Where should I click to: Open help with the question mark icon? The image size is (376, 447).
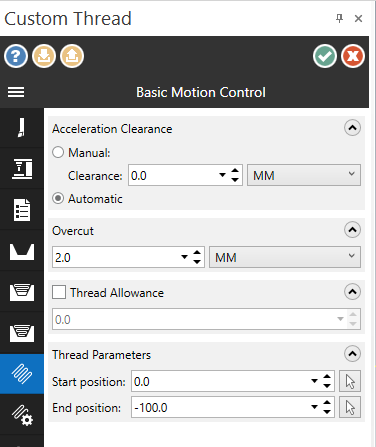point(16,56)
